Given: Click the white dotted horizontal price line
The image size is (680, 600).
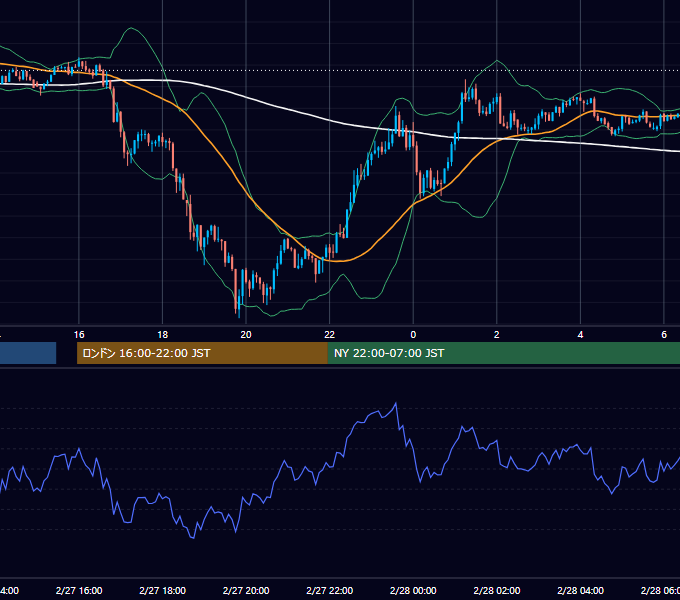Looking at the screenshot, I should click(x=340, y=70).
